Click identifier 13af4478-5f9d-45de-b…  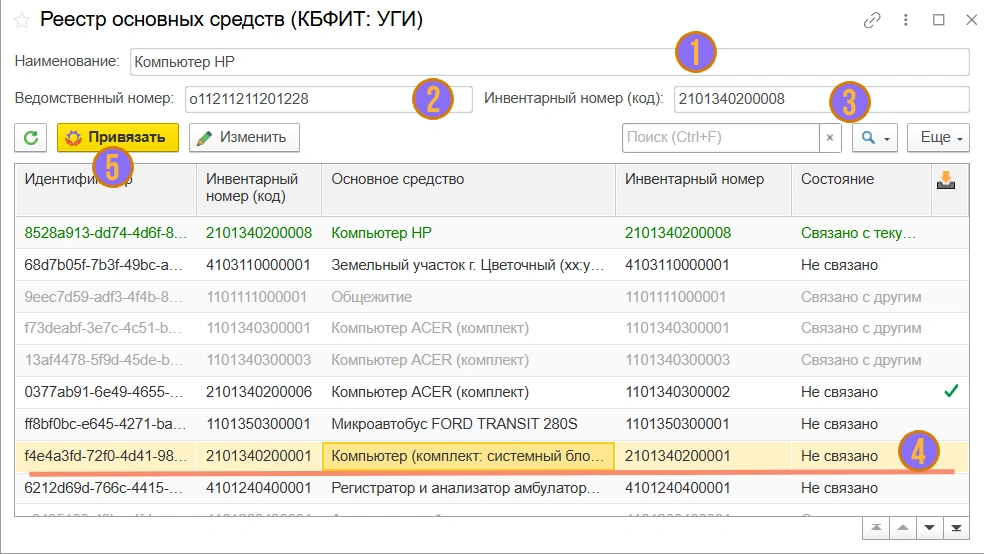(104, 360)
